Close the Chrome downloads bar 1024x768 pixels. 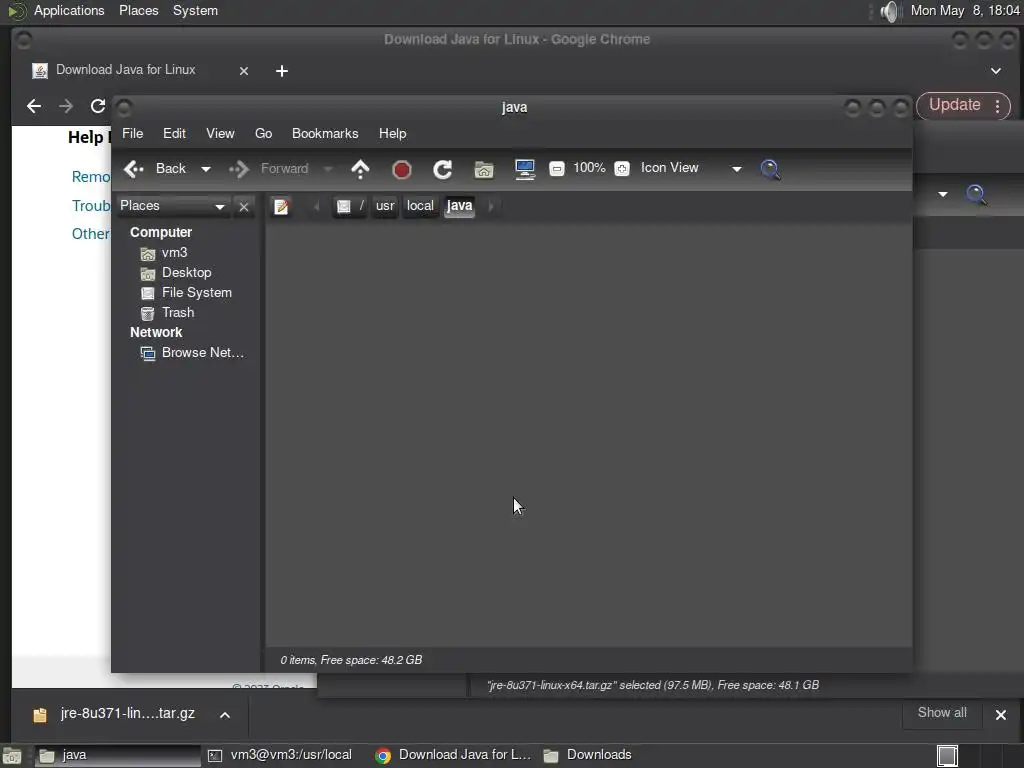click(1000, 715)
